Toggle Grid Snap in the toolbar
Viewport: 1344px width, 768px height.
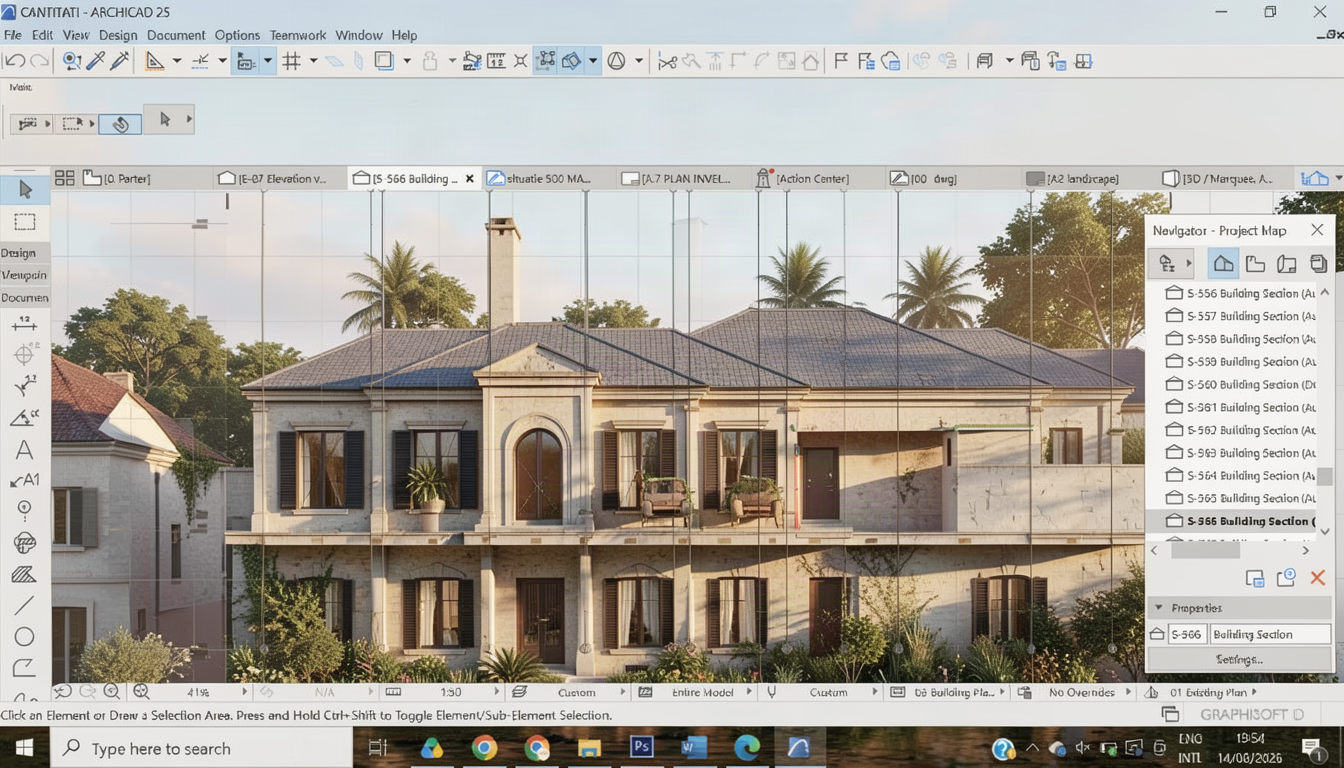[x=292, y=62]
